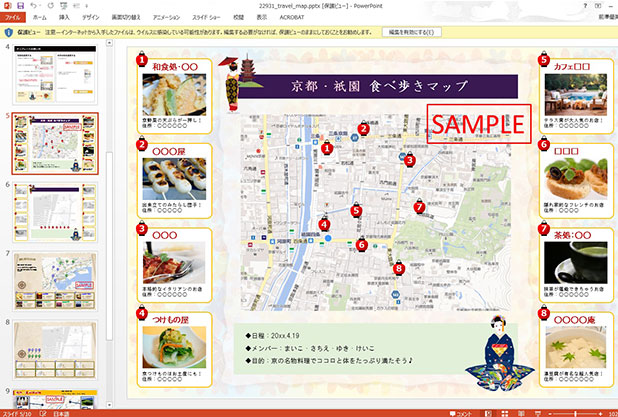The image size is (618, 417).
Task: Select slide 7 thumbnail in slide panel
Action: (x=55, y=281)
